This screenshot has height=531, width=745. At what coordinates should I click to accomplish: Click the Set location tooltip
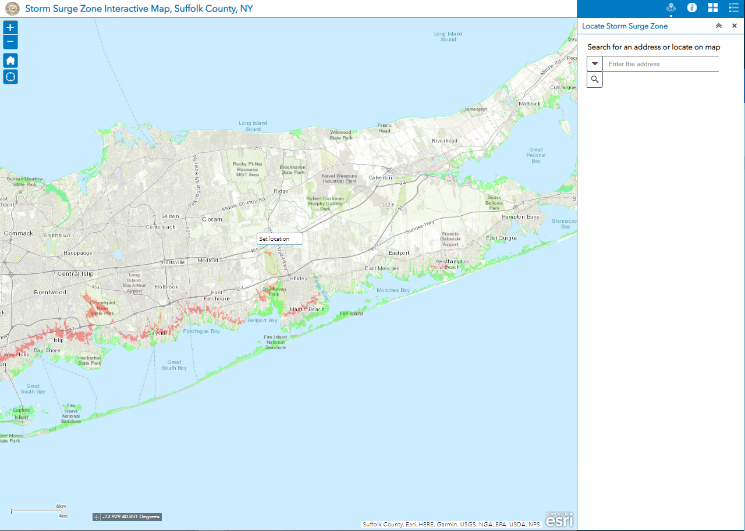(280, 239)
